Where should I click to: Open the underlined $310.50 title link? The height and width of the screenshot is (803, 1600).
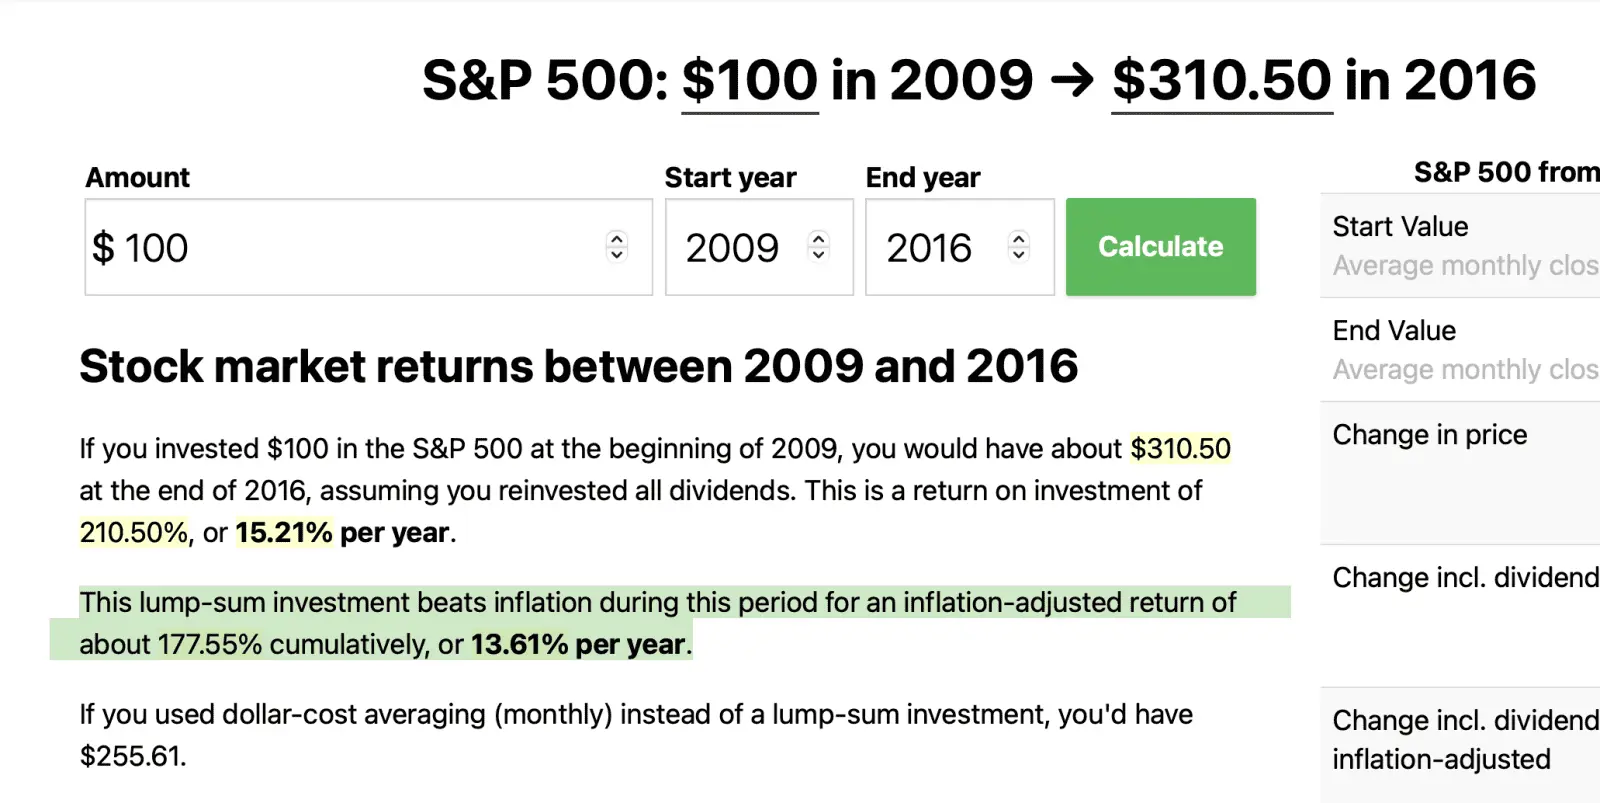(1222, 81)
